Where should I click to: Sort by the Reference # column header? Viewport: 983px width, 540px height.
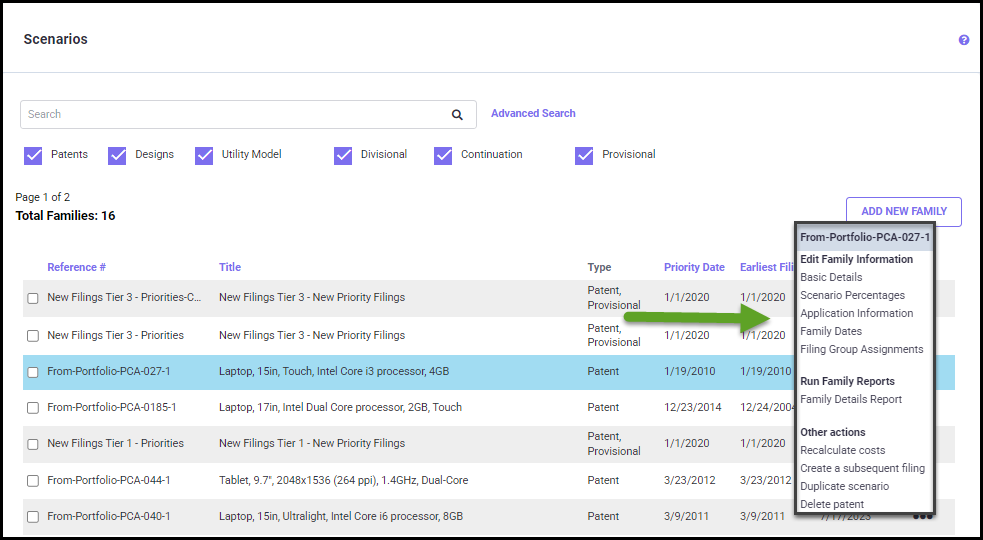(x=76, y=267)
